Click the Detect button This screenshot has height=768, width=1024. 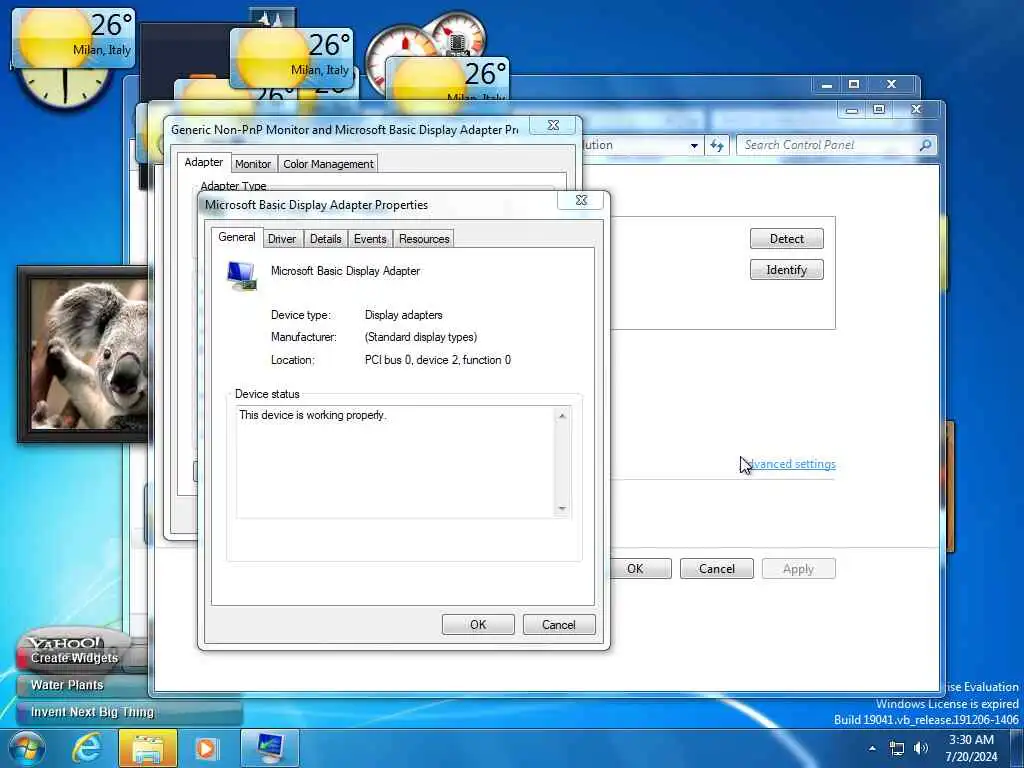(786, 238)
